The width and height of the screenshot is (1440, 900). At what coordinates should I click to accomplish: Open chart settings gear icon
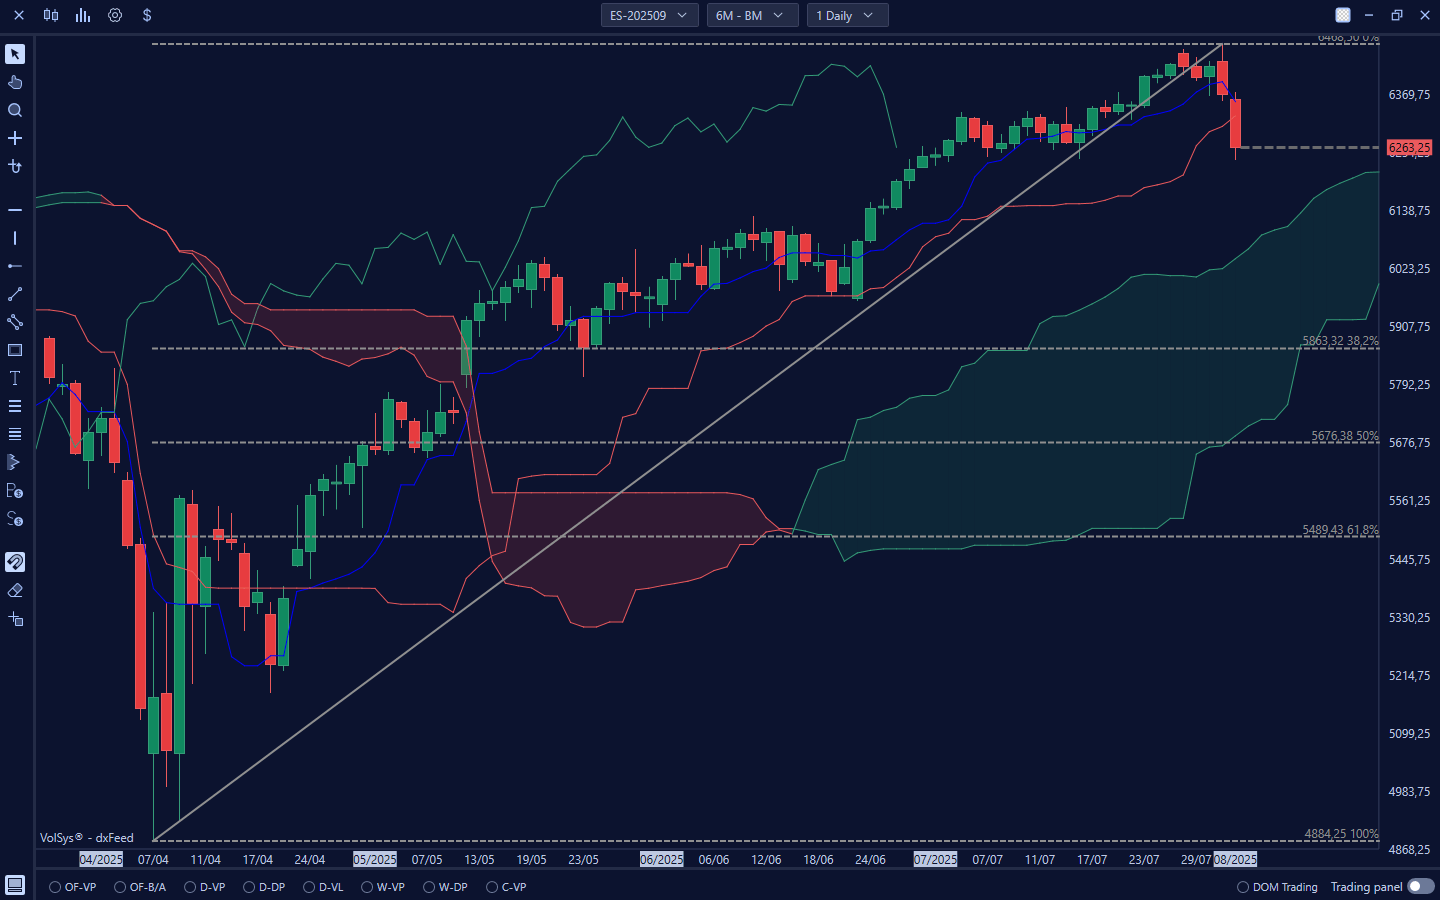click(115, 15)
